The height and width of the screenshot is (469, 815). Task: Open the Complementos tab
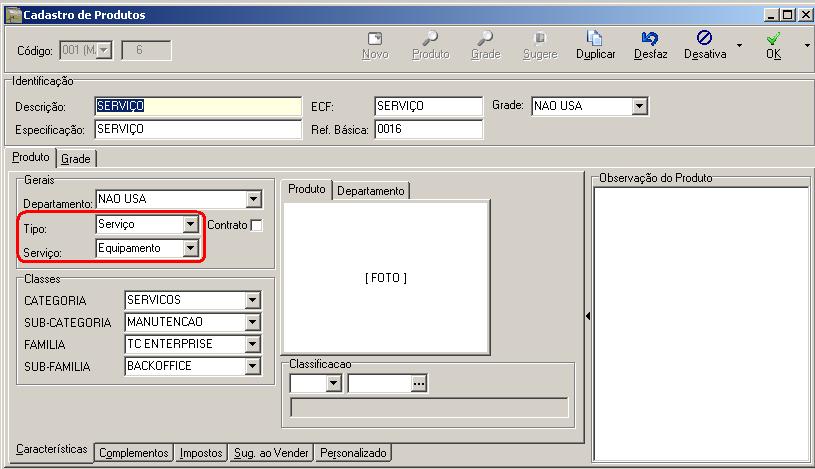pyautogui.click(x=134, y=453)
